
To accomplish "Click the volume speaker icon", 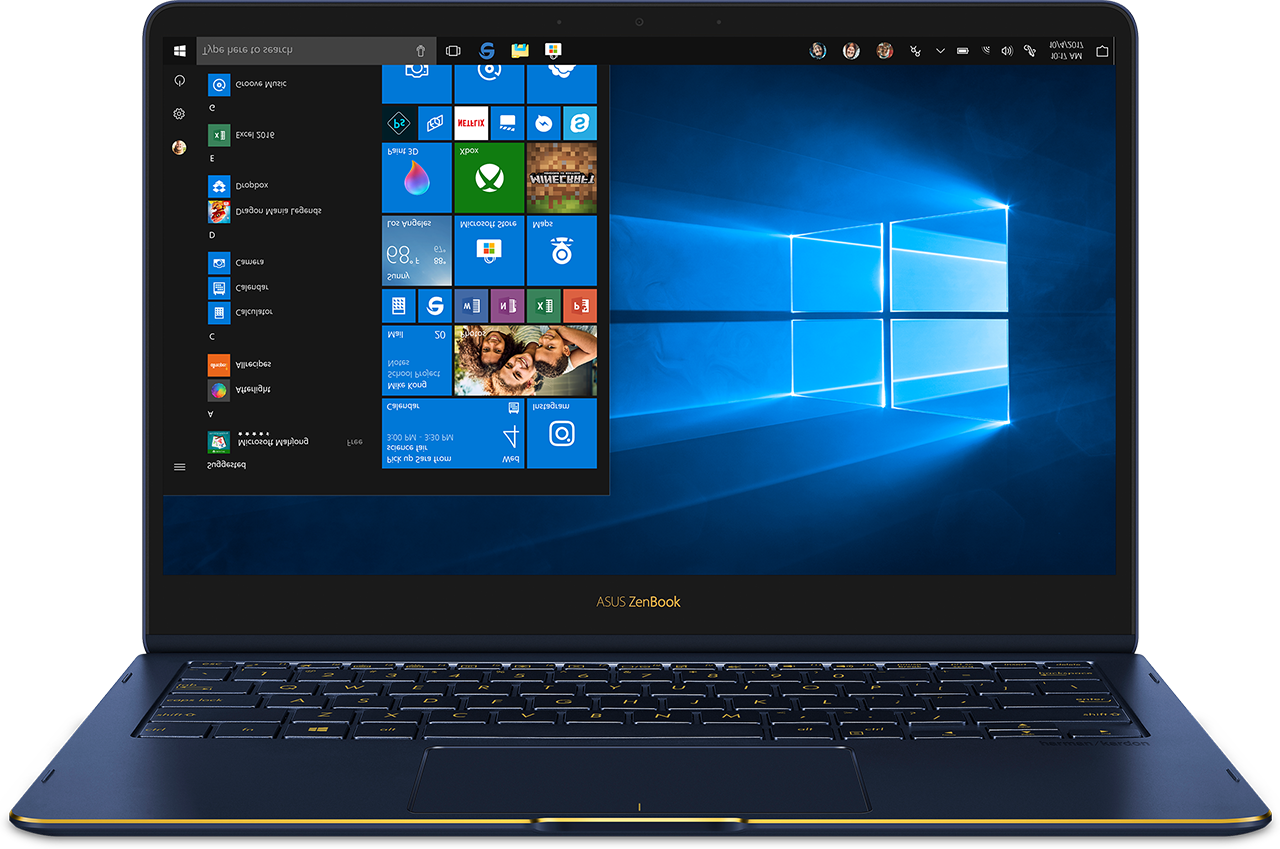I will pos(1007,50).
